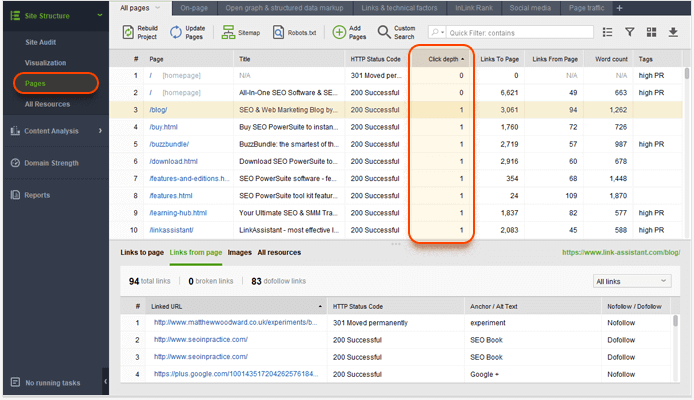The width and height of the screenshot is (694, 400).
Task: Click the No running tasks icon
Action: coord(15,382)
